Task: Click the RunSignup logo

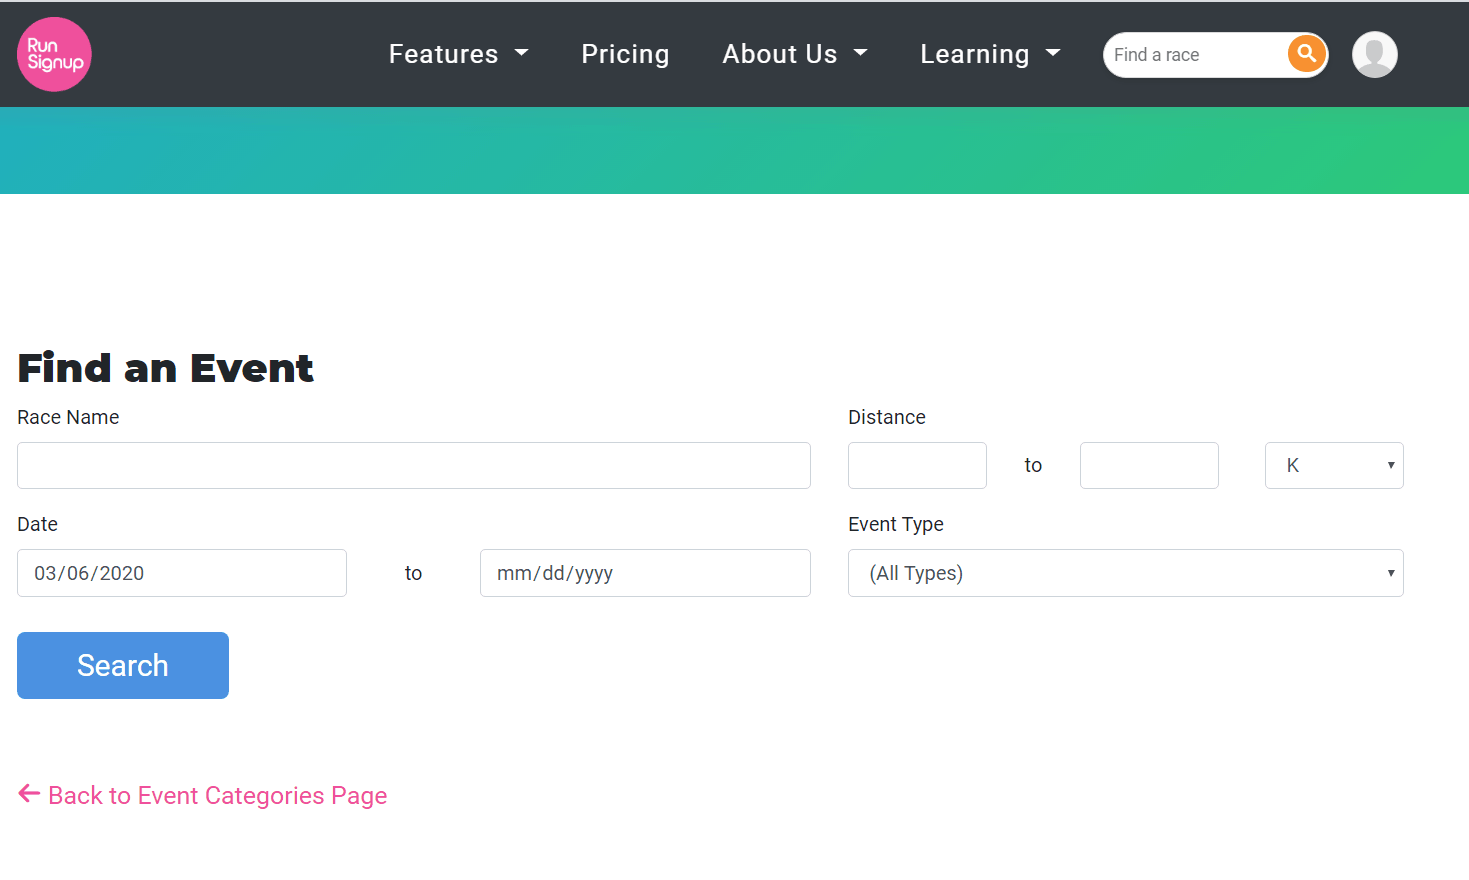Action: point(54,54)
